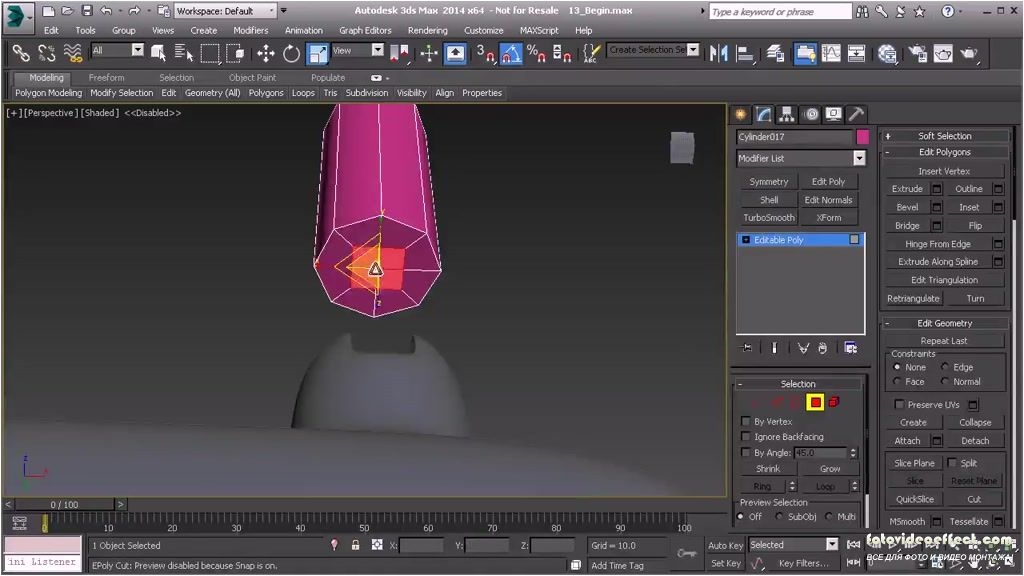Switch to the Freeform ribbon tab
This screenshot has height=576, width=1024.
tap(106, 78)
